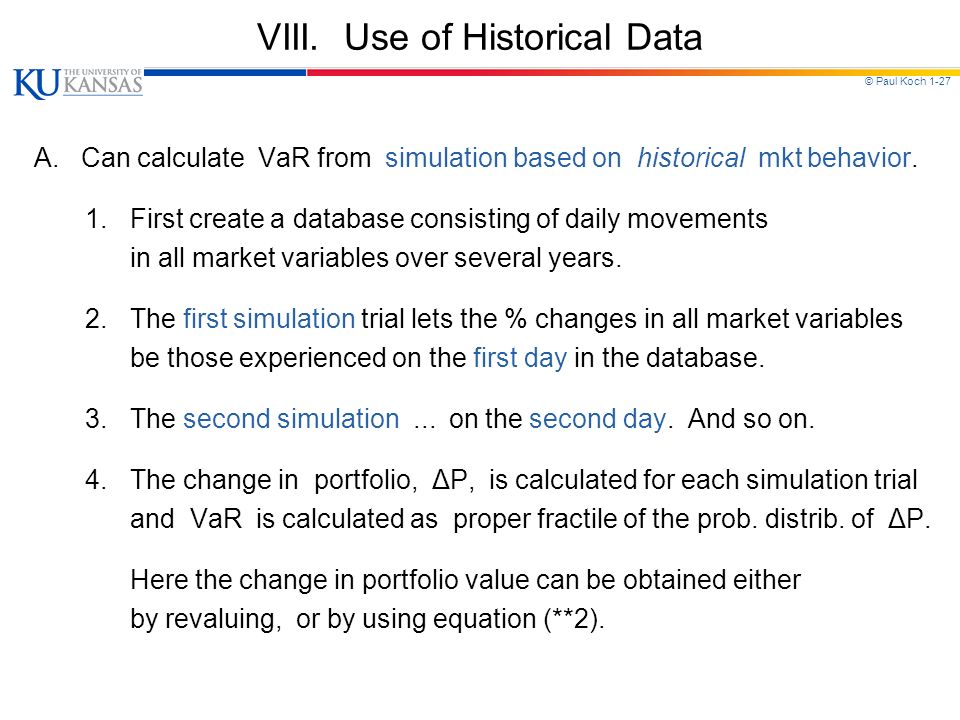Click the outline letter A. marker
This screenshot has height=720, width=960.
point(46,158)
